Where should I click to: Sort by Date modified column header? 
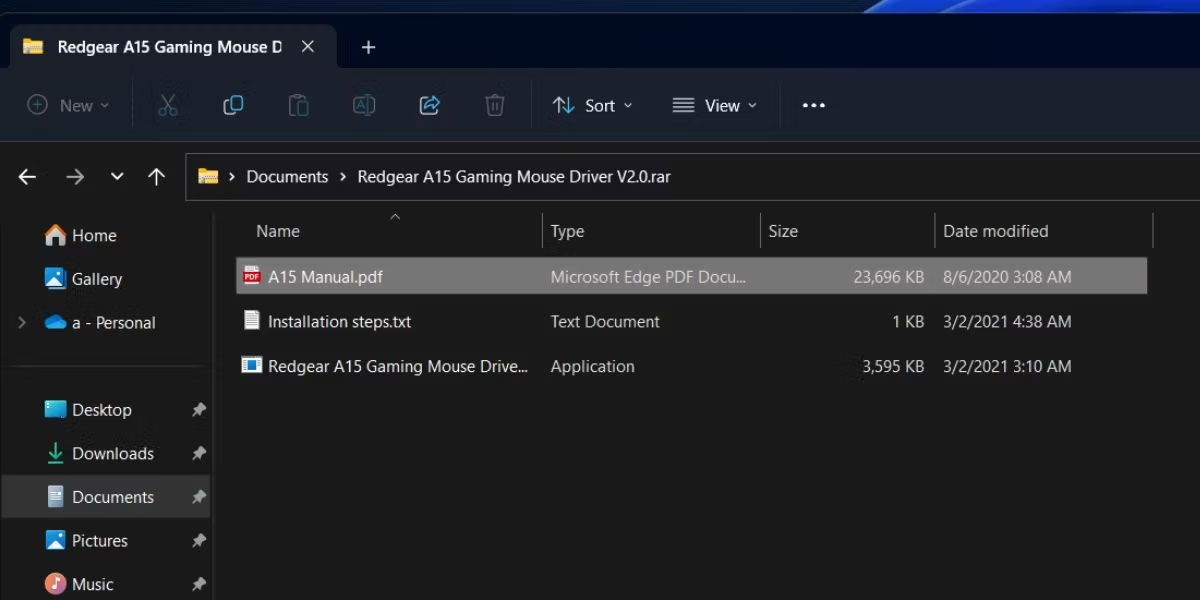pyautogui.click(x=996, y=231)
